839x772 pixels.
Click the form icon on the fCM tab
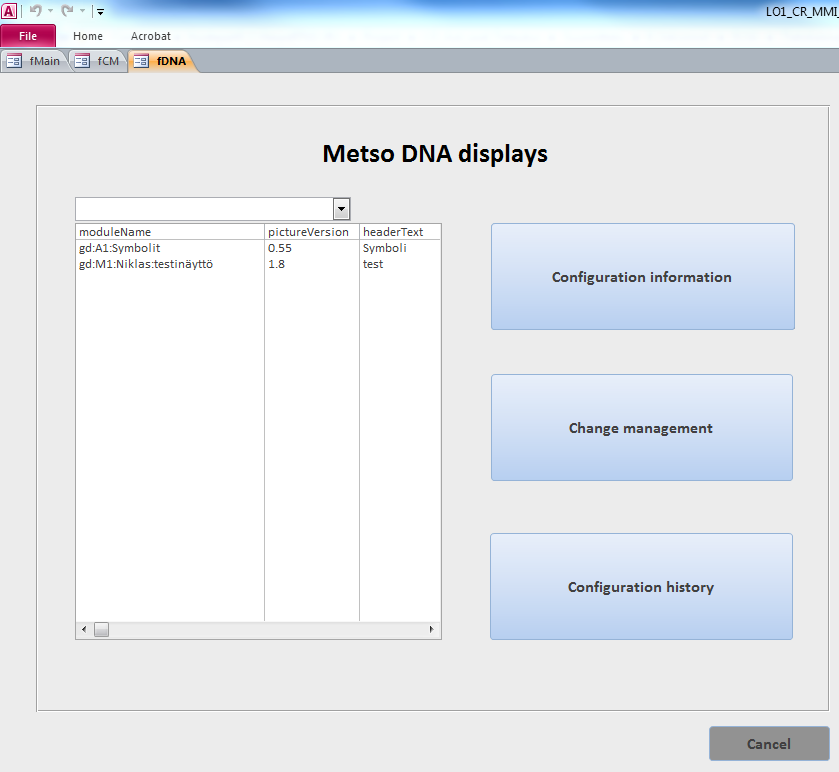tap(82, 61)
